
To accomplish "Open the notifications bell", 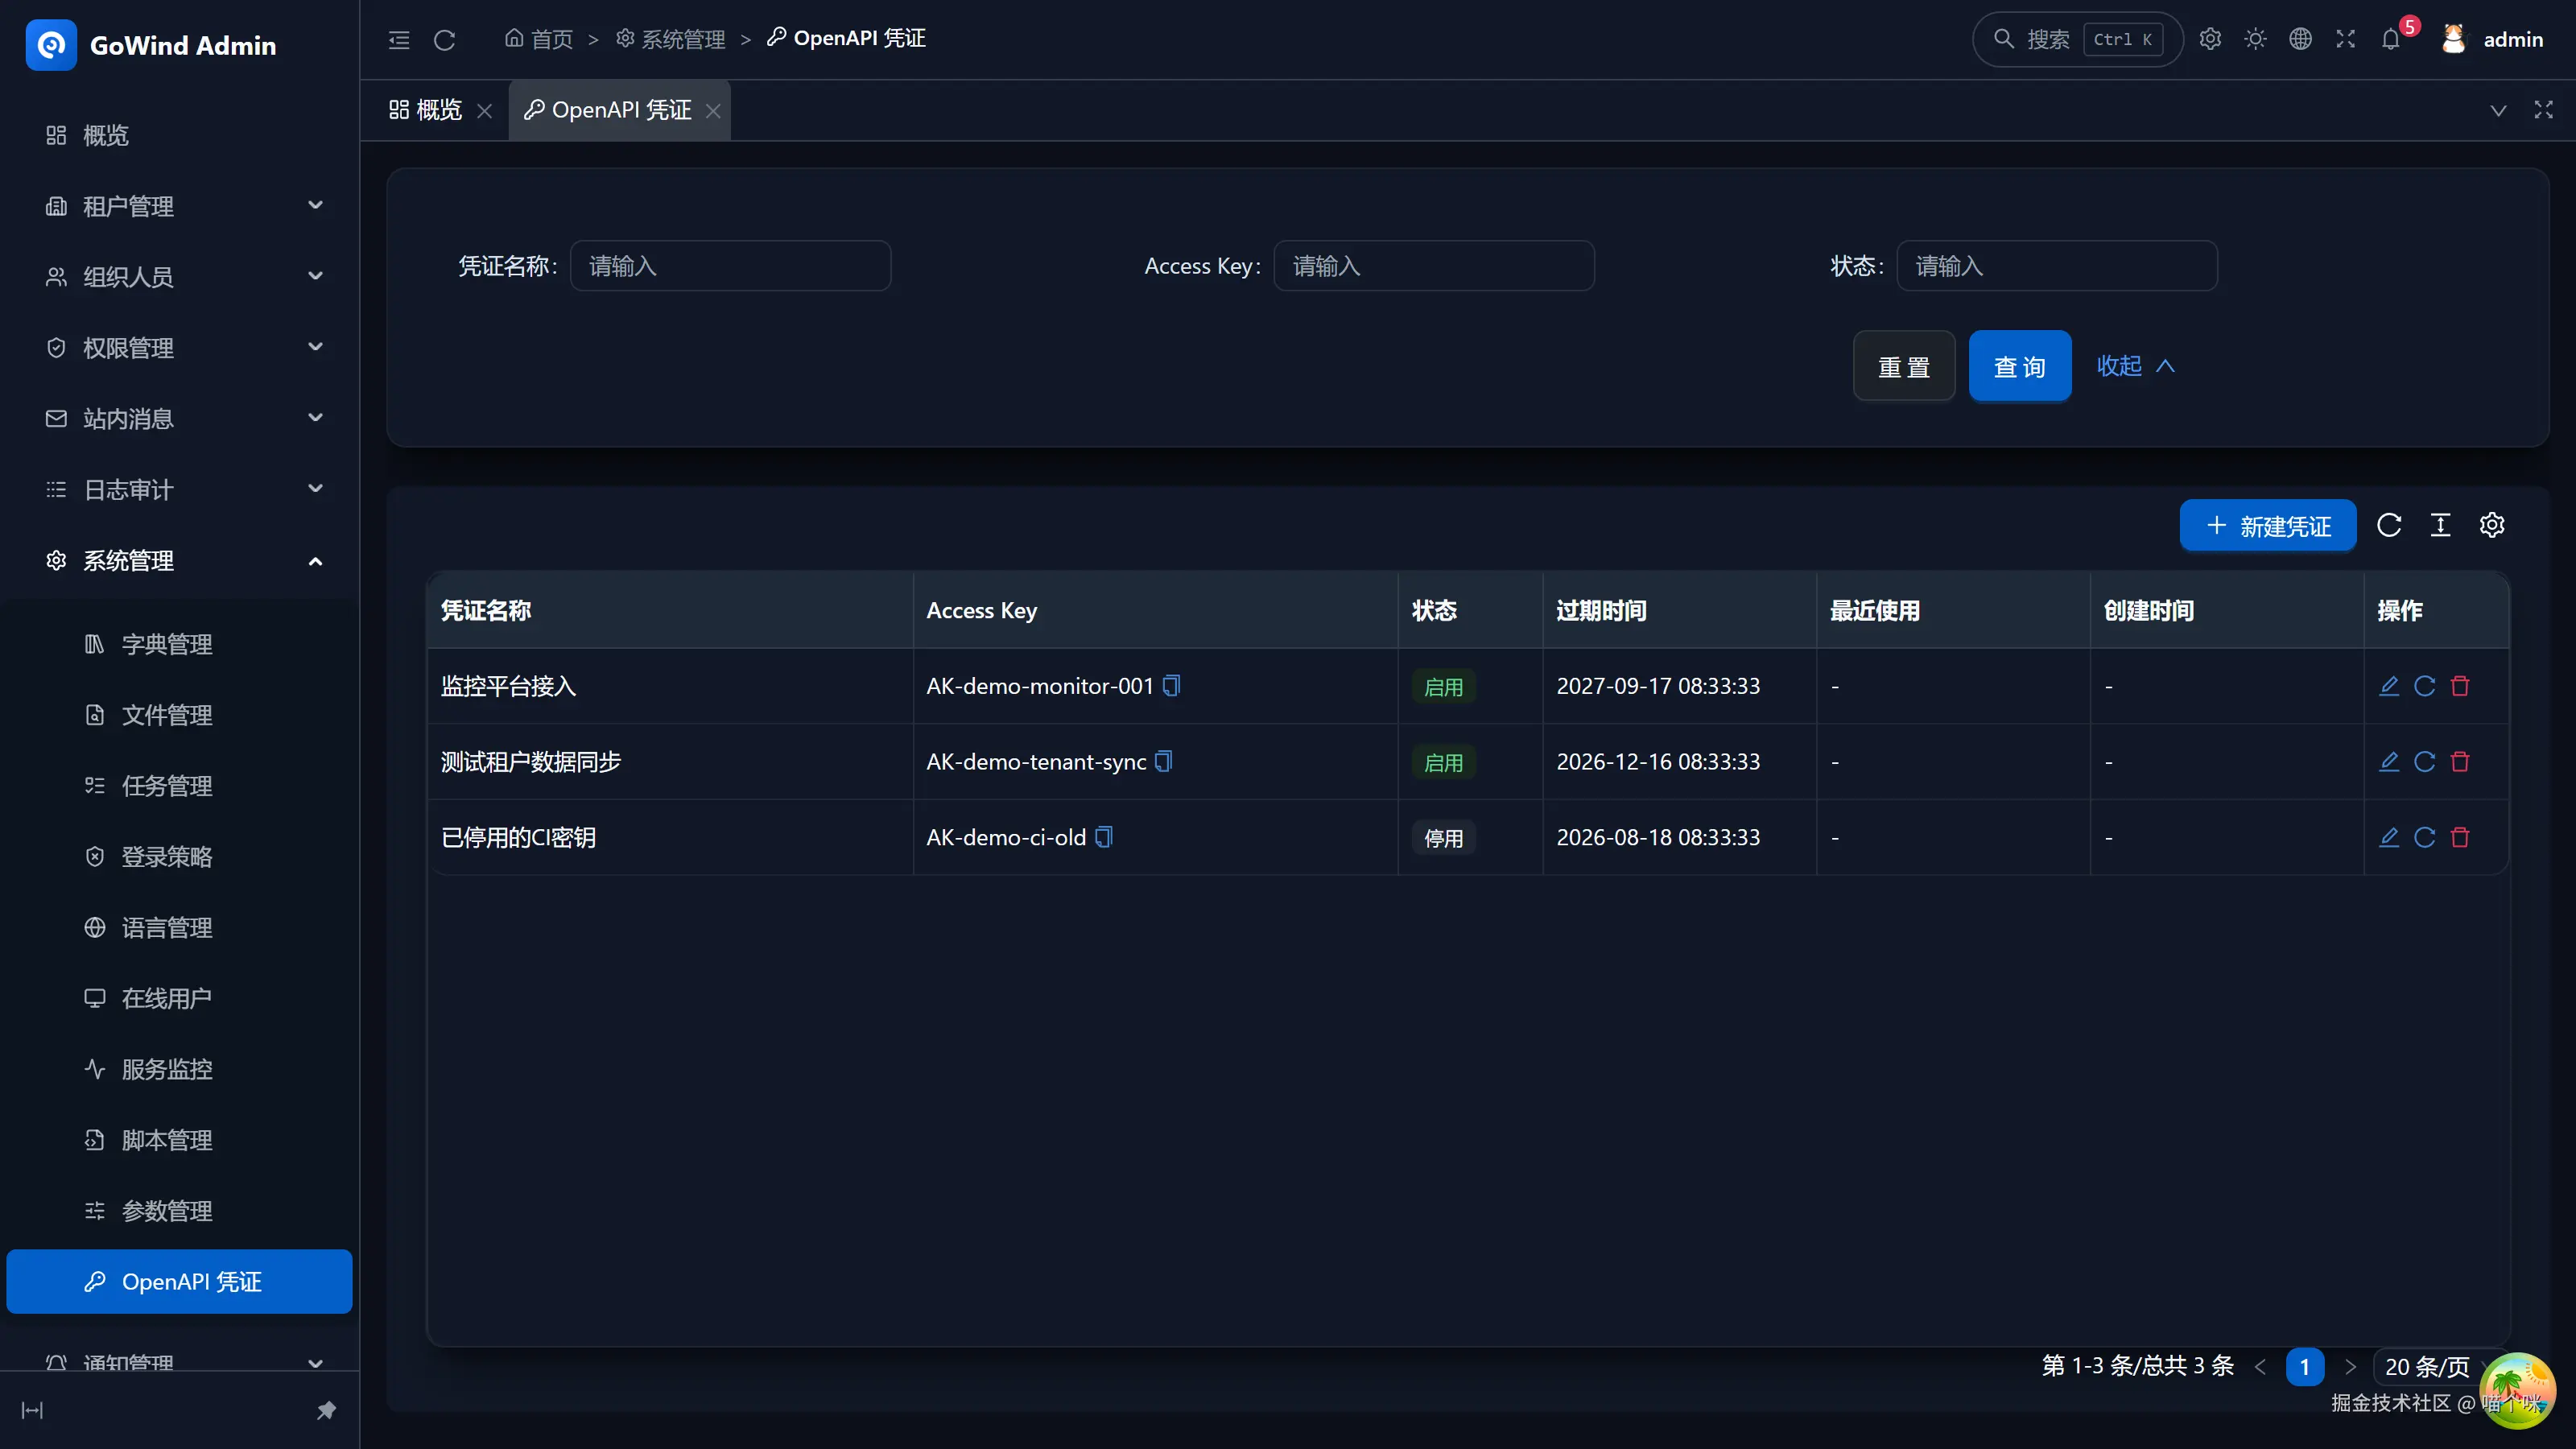I will pyautogui.click(x=2391, y=39).
